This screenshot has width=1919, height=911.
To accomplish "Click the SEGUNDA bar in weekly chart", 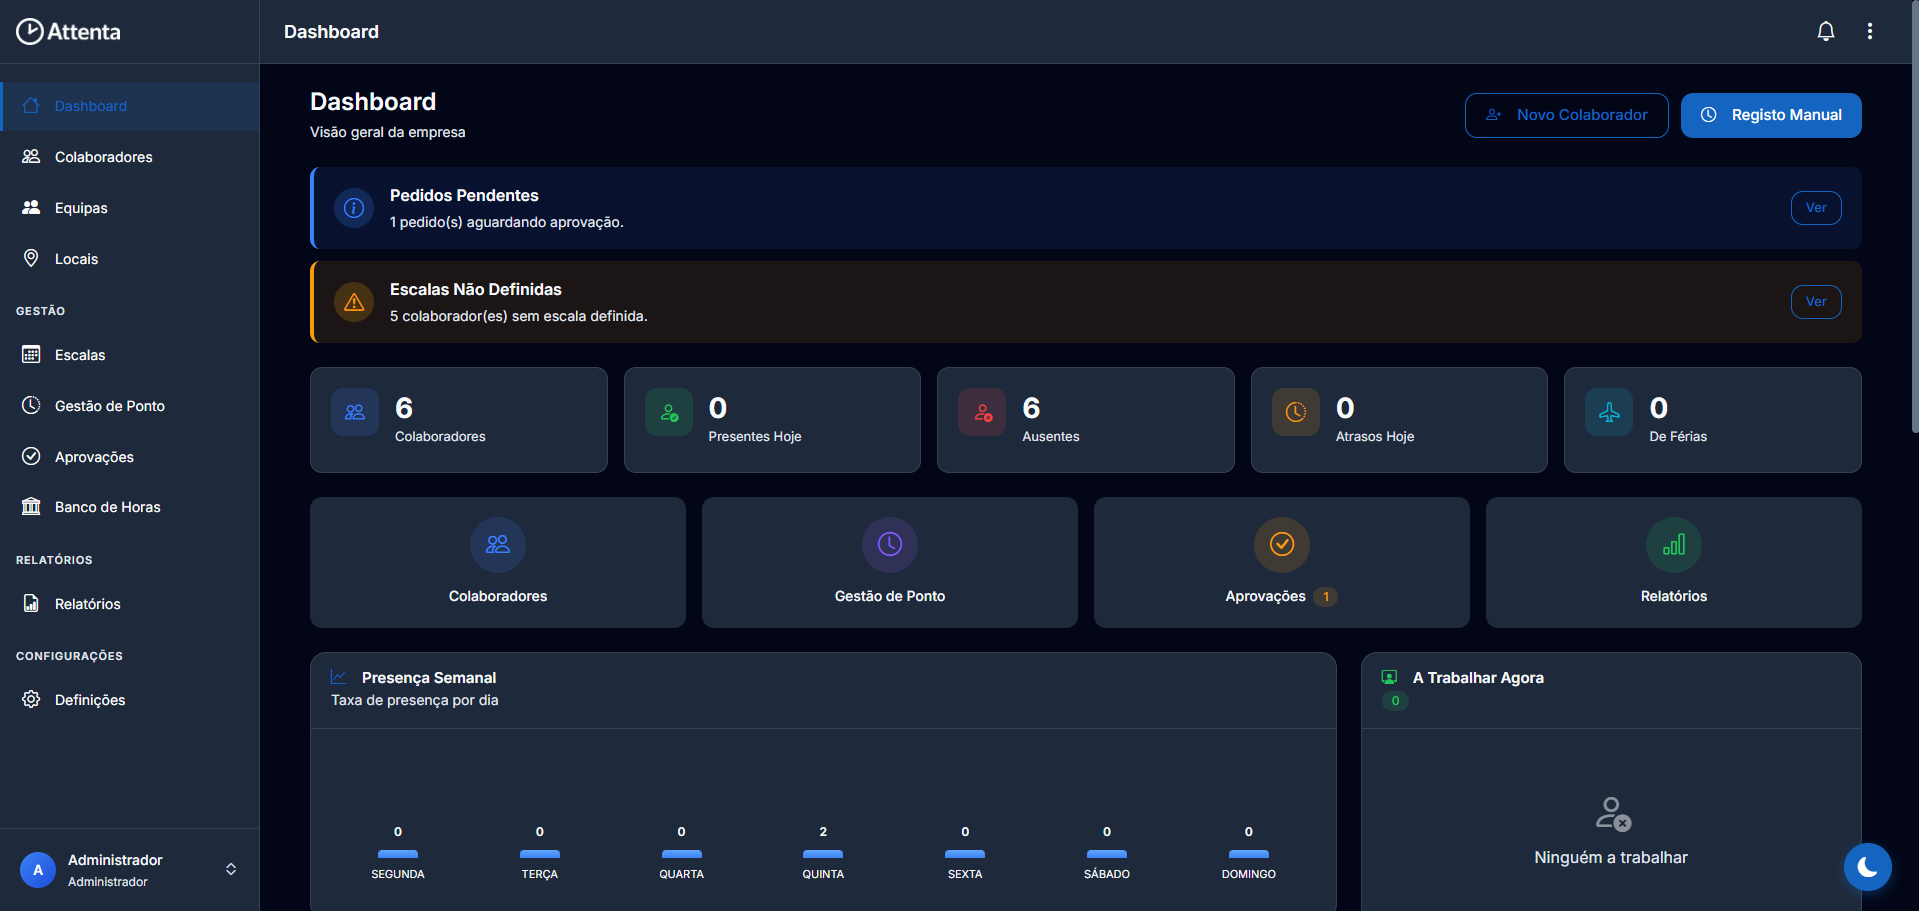I will click(398, 854).
